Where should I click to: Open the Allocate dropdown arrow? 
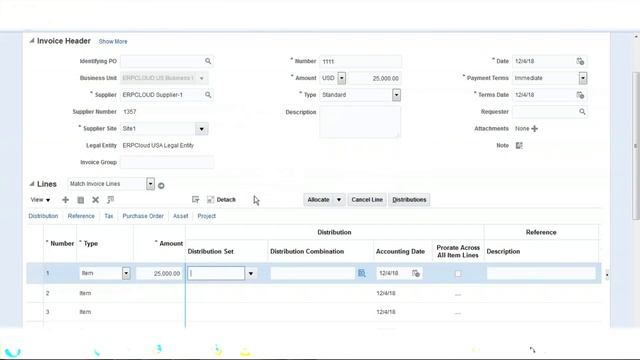tap(339, 200)
